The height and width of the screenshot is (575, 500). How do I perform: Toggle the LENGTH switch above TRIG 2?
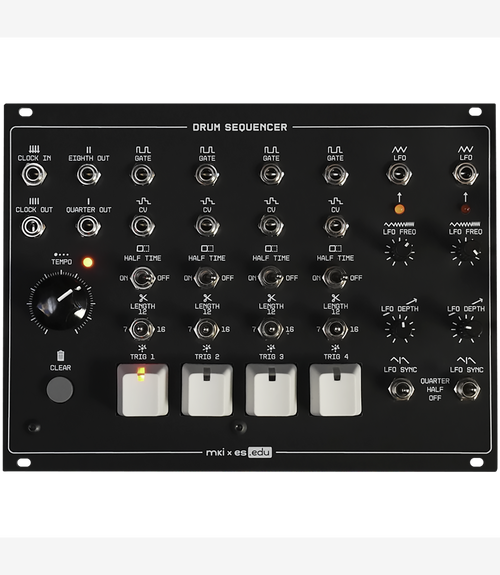click(x=206, y=329)
